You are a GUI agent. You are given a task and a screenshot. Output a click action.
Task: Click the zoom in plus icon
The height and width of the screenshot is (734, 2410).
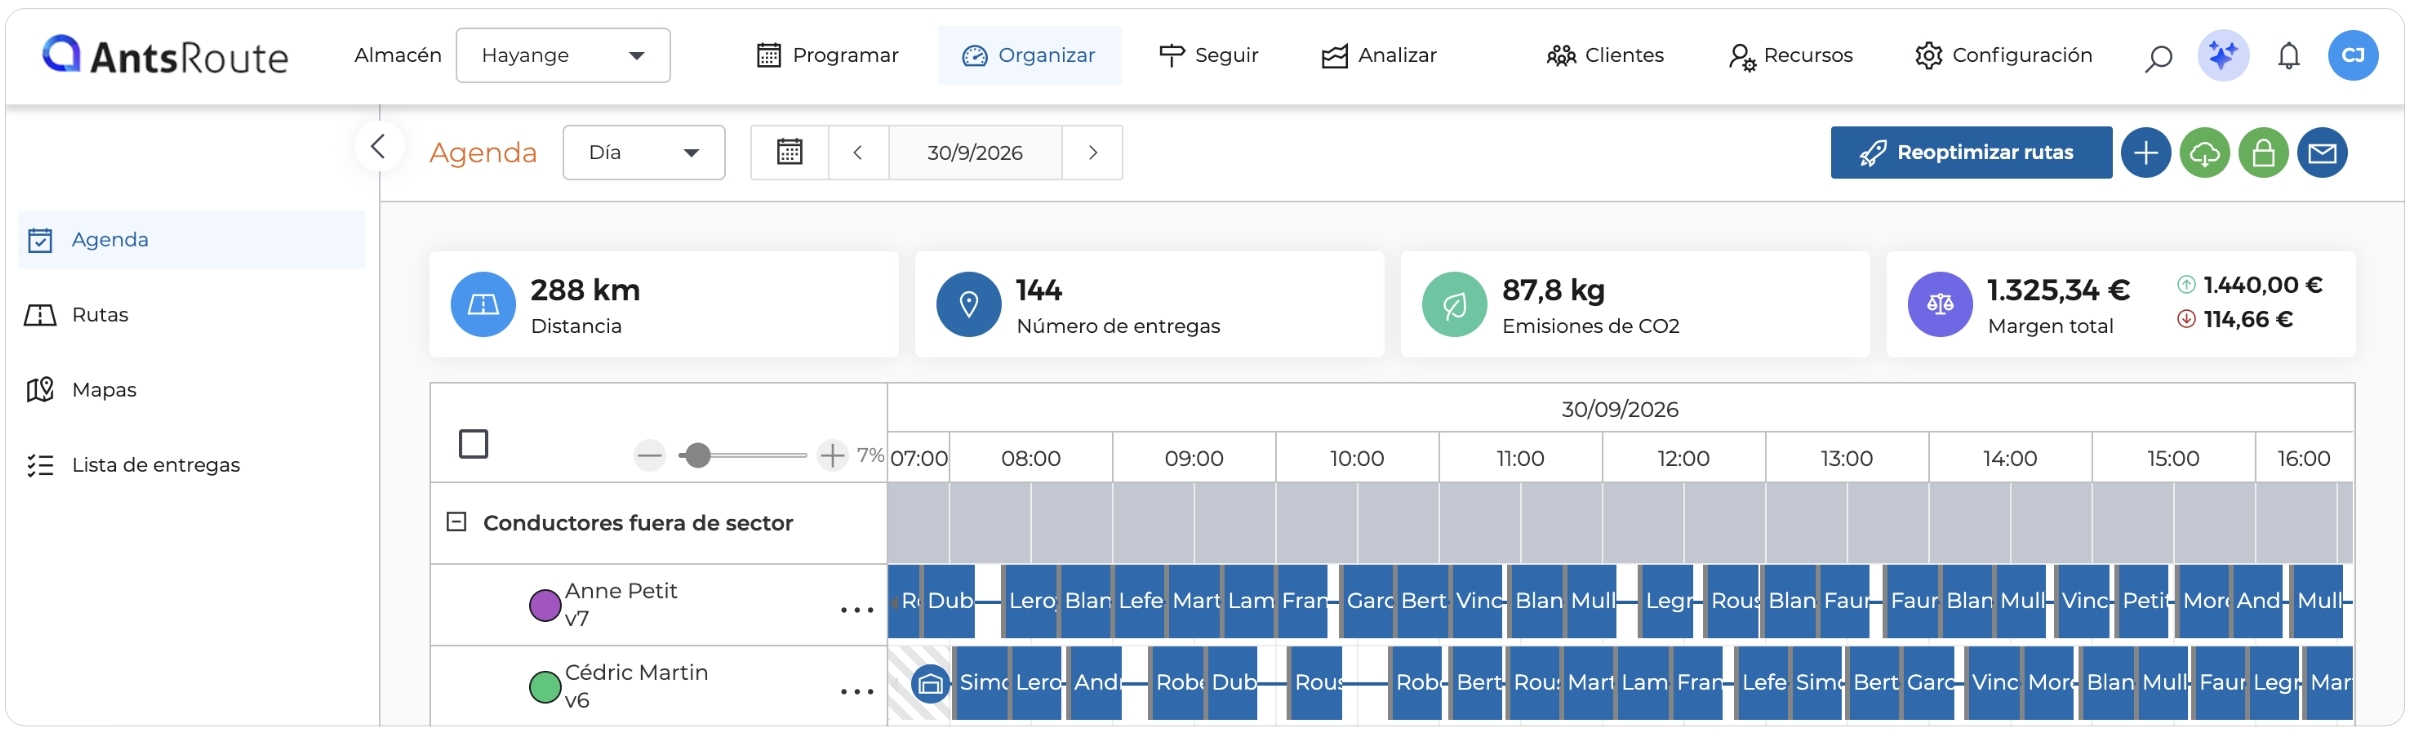coord(832,456)
